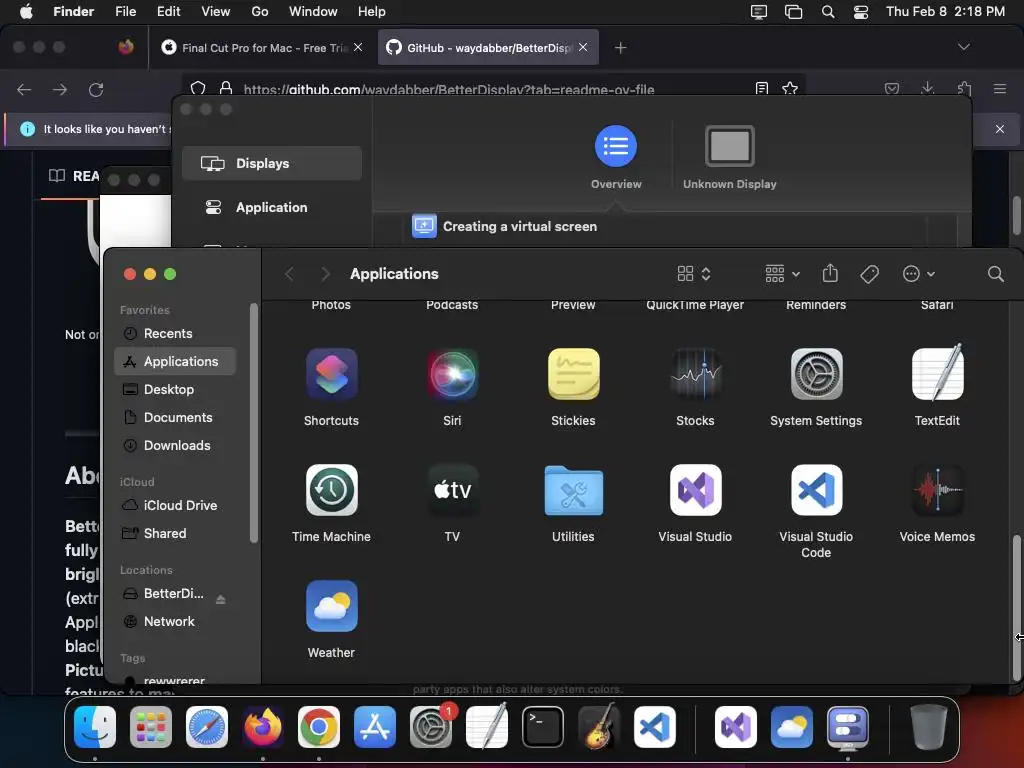Select Visual Studio Code in the Finder window
The height and width of the screenshot is (768, 1024).
(816, 490)
